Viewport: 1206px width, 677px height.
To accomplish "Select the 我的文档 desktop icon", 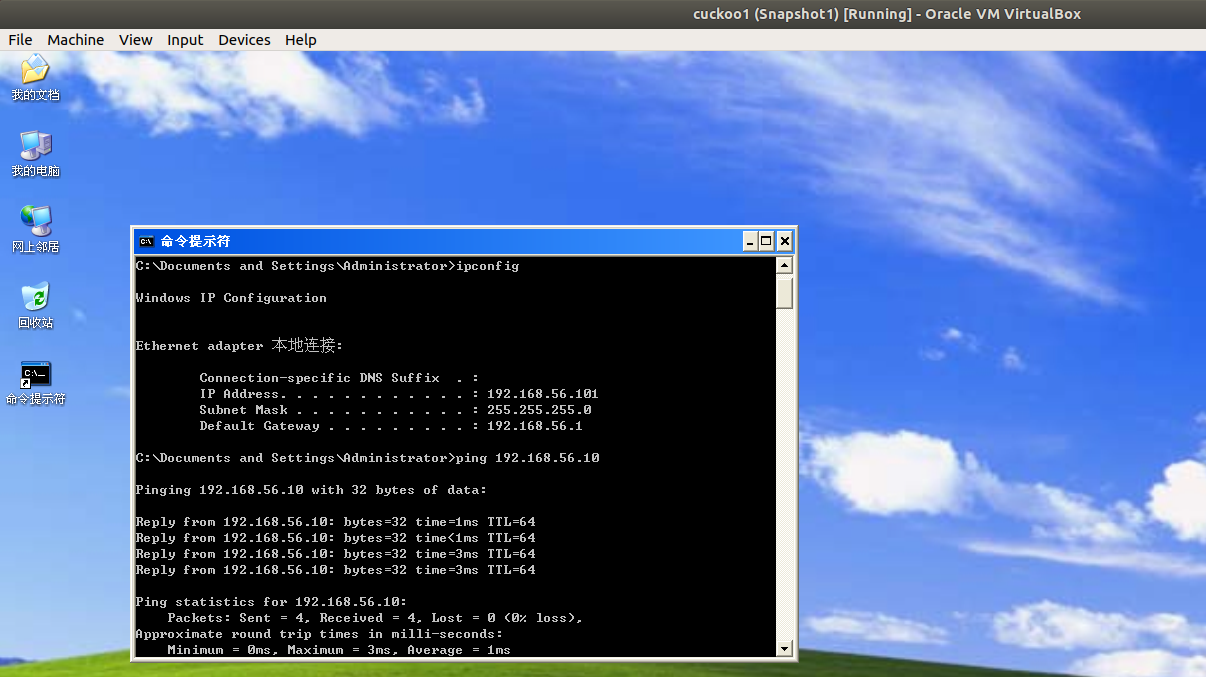I will coord(35,79).
